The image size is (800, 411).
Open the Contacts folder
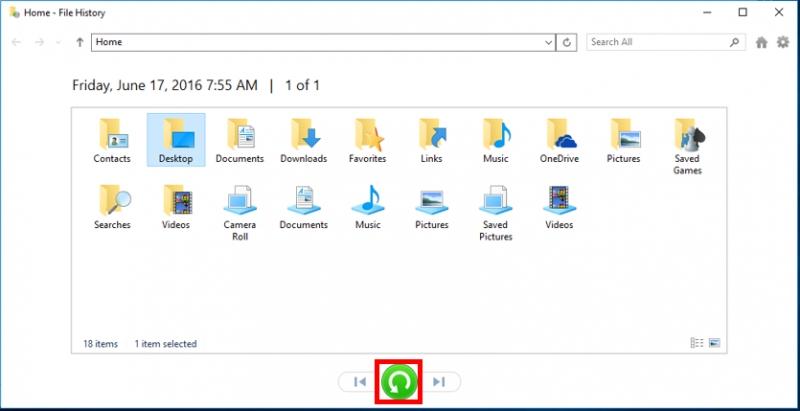click(x=112, y=140)
